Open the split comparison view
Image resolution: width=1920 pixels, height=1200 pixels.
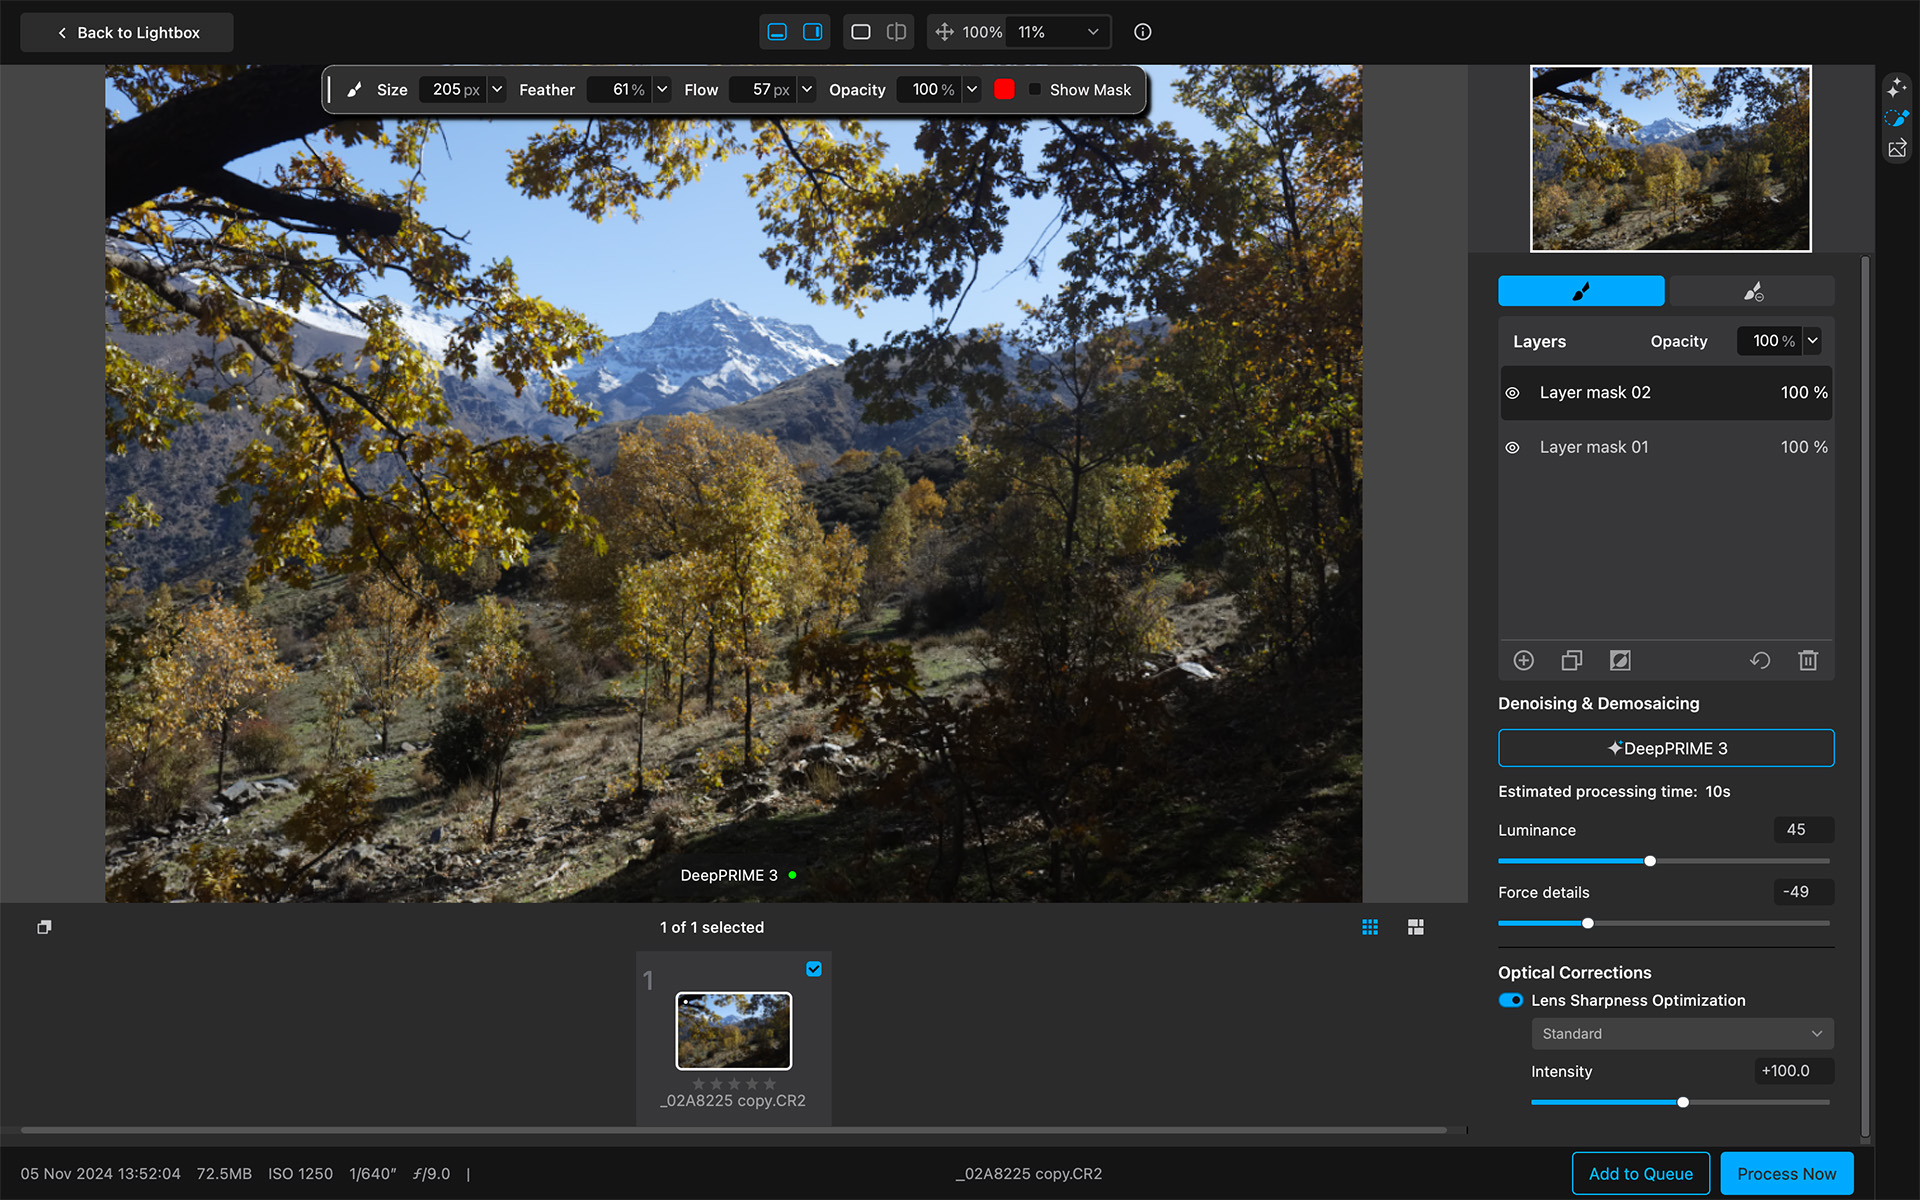(896, 31)
